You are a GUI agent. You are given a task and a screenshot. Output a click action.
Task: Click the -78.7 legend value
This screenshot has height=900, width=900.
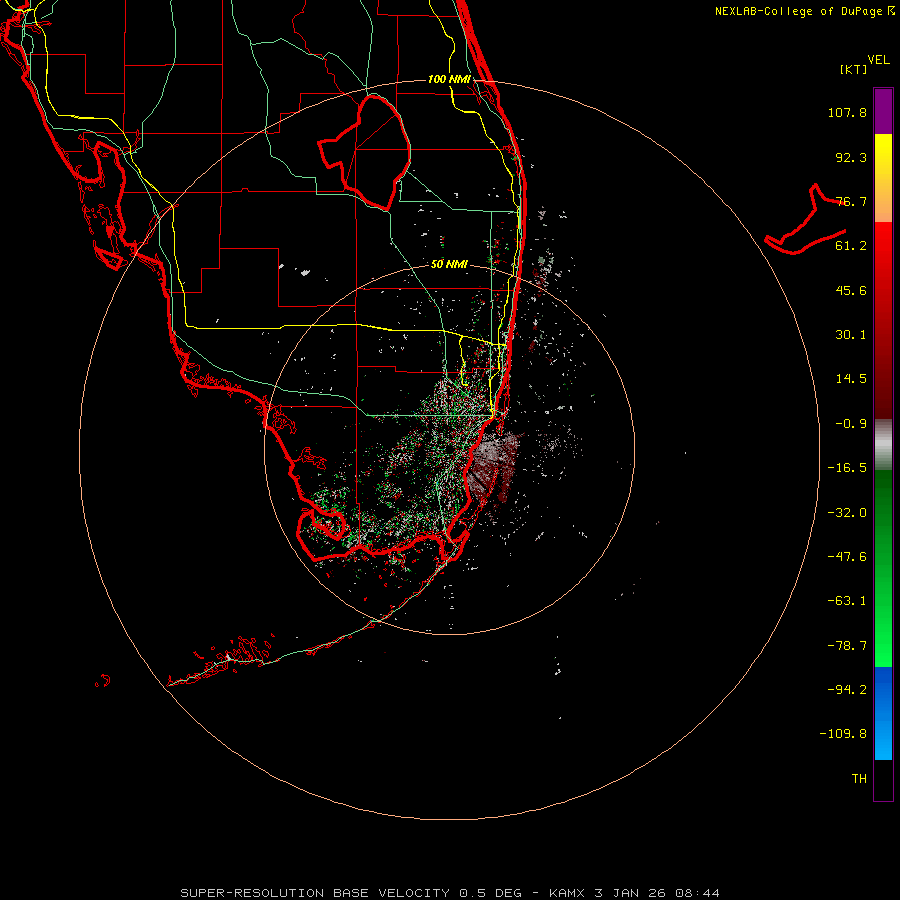[847, 646]
